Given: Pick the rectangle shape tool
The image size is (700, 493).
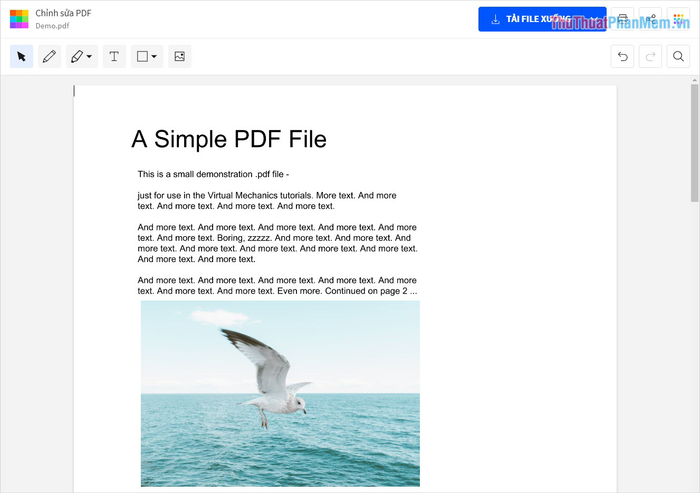Looking at the screenshot, I should (x=142, y=56).
